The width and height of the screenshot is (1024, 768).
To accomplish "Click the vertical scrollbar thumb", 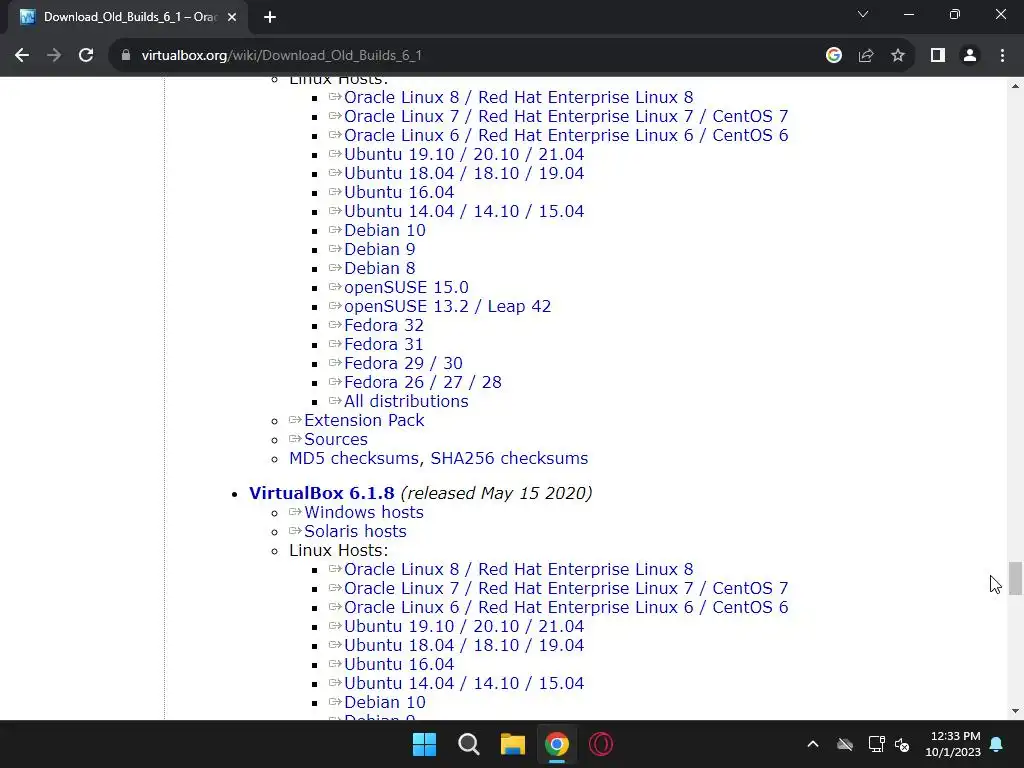I will coord(1015,579).
